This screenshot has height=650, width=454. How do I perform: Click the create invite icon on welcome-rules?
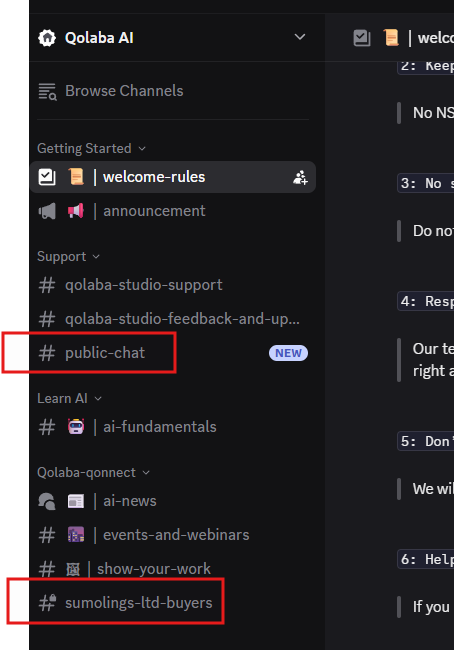300,177
